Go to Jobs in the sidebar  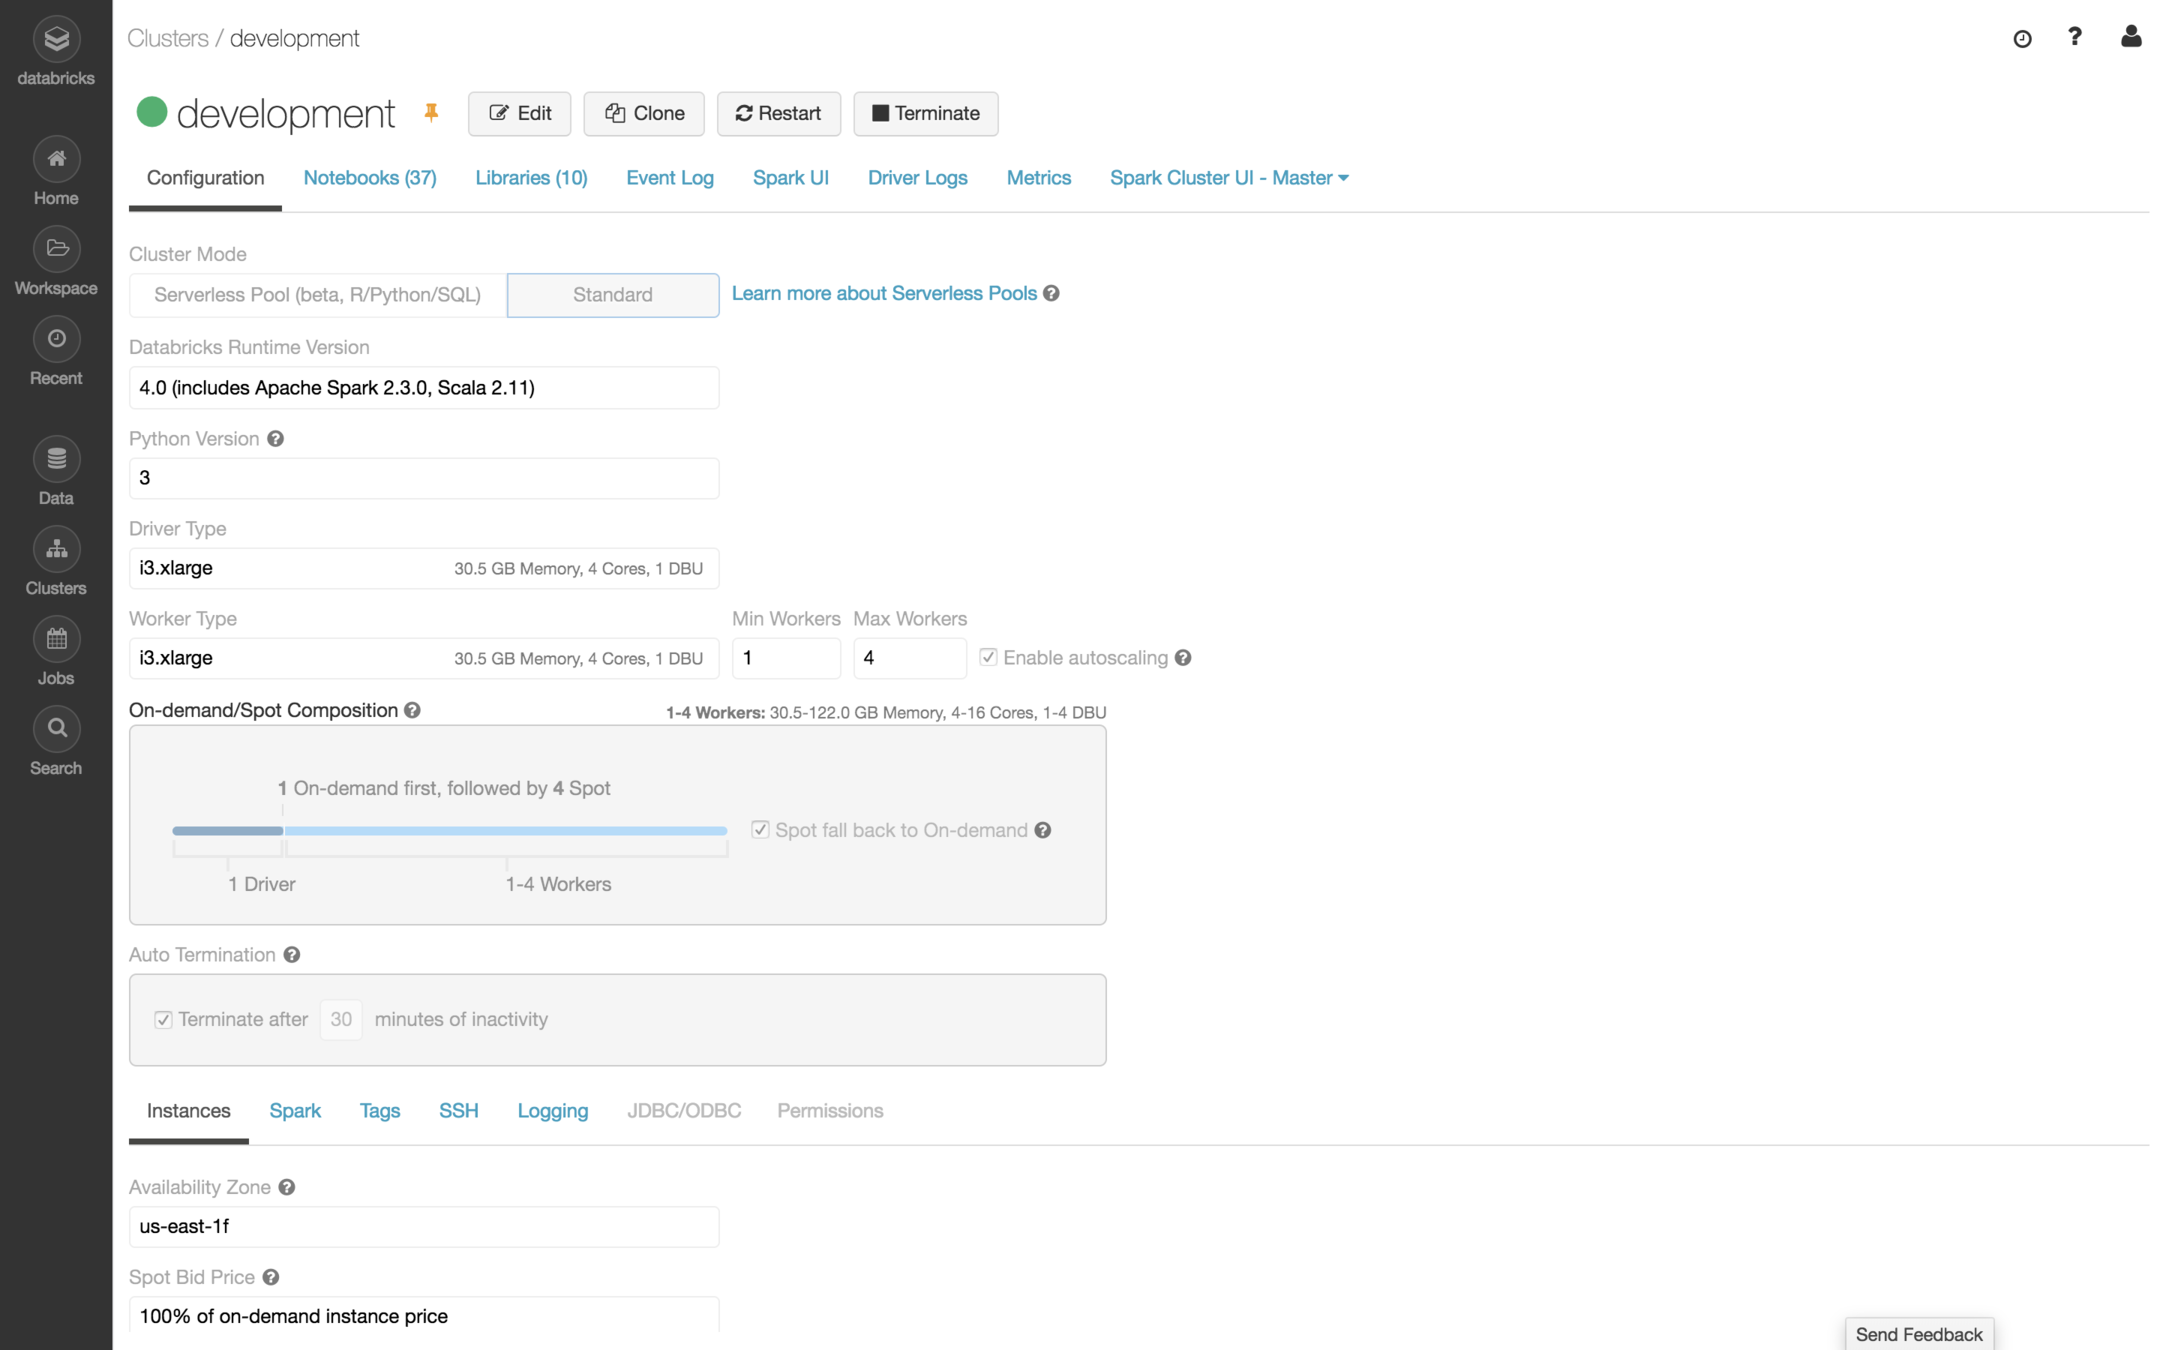click(x=56, y=640)
